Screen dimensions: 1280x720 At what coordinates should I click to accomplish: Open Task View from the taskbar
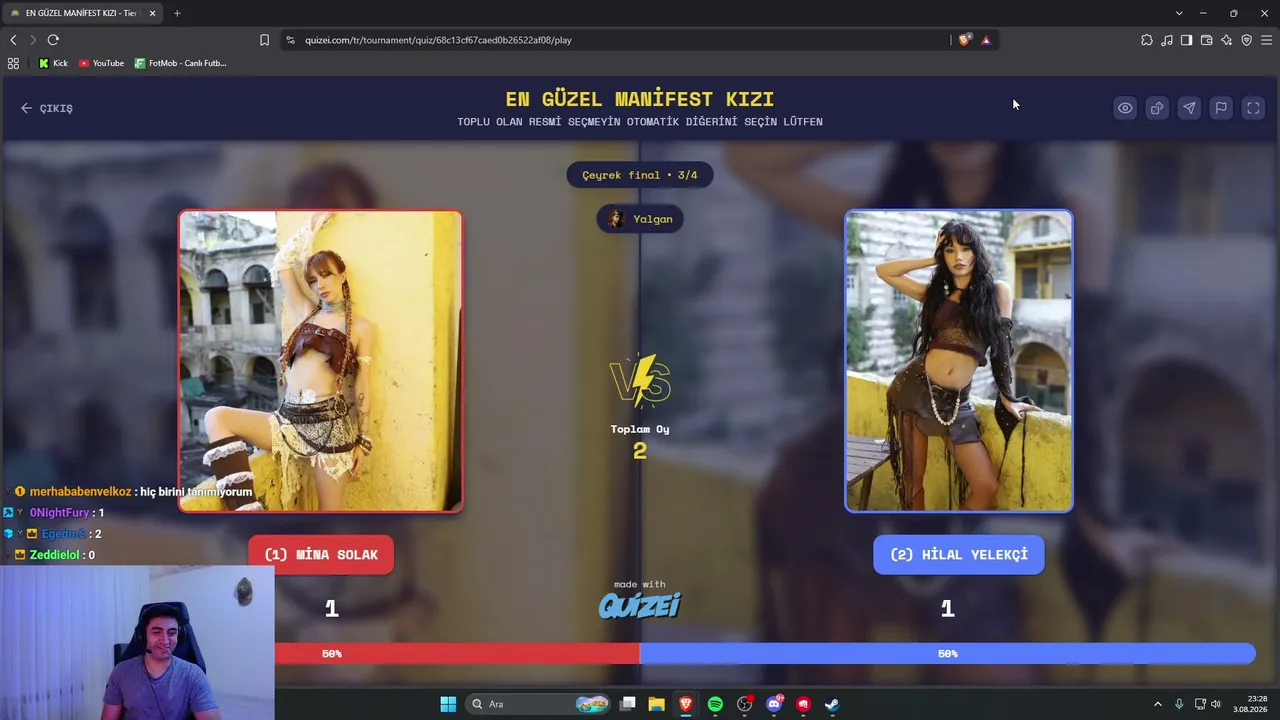coord(628,704)
